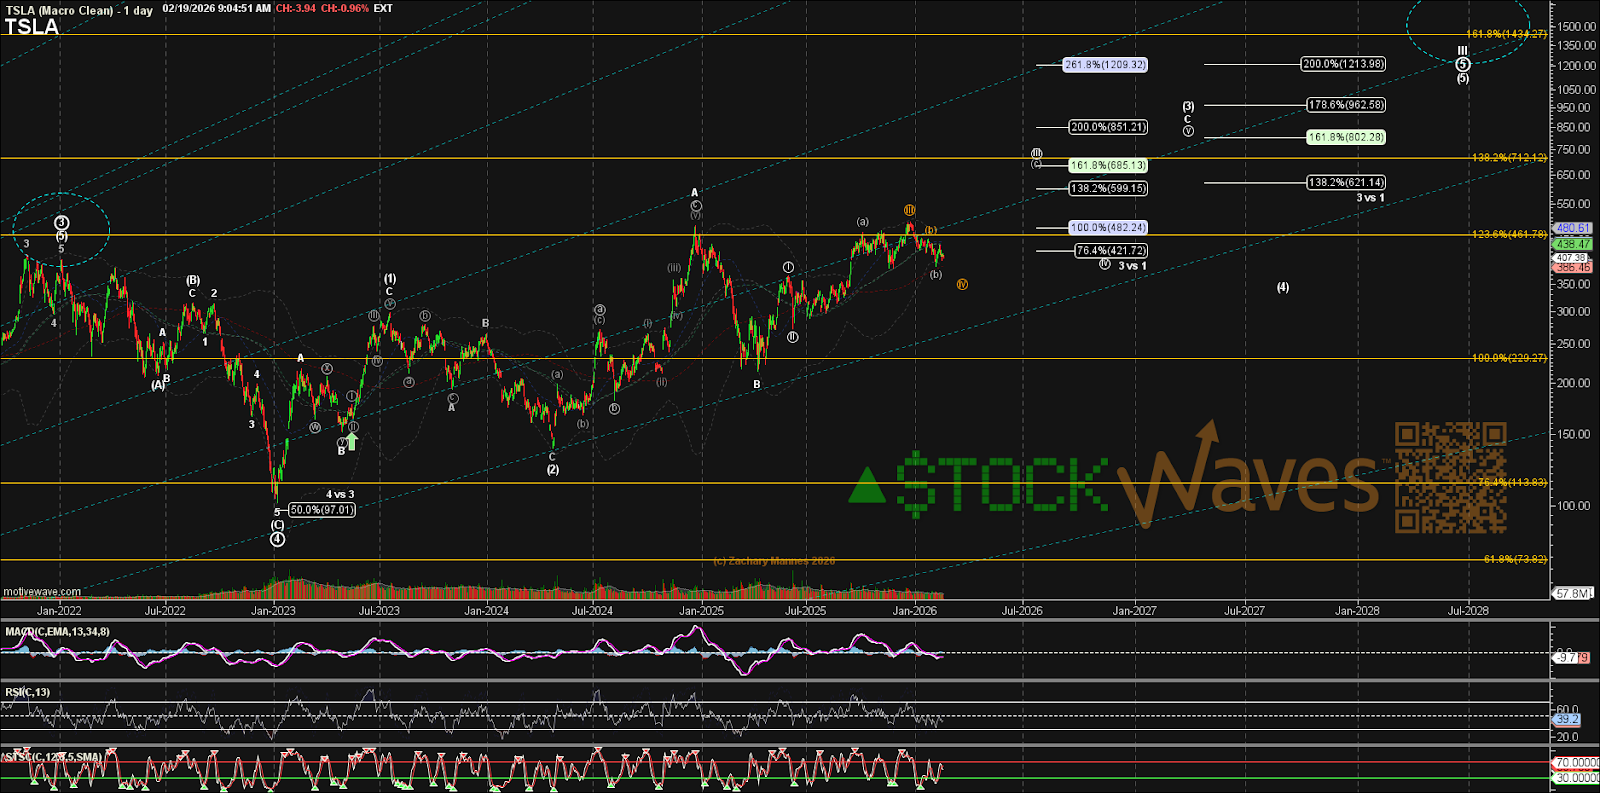
Task: Open the motivewave.com link
Action: click(42, 592)
